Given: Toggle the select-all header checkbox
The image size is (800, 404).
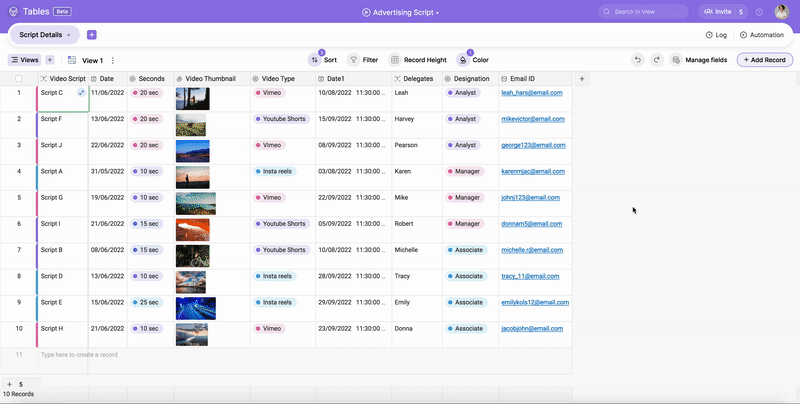Looking at the screenshot, I should (18, 78).
